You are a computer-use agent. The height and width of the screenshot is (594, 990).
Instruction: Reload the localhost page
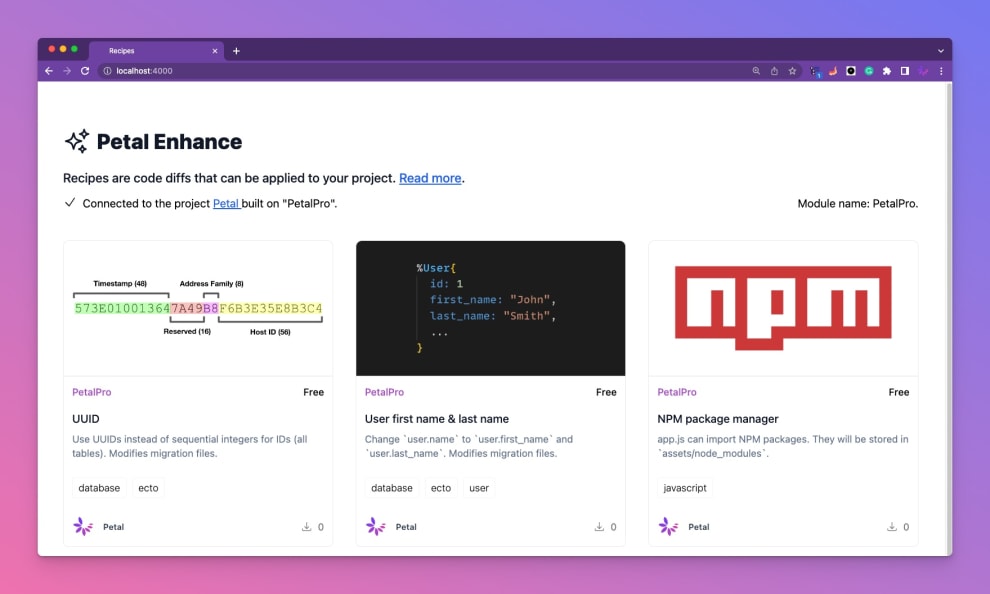pos(85,71)
